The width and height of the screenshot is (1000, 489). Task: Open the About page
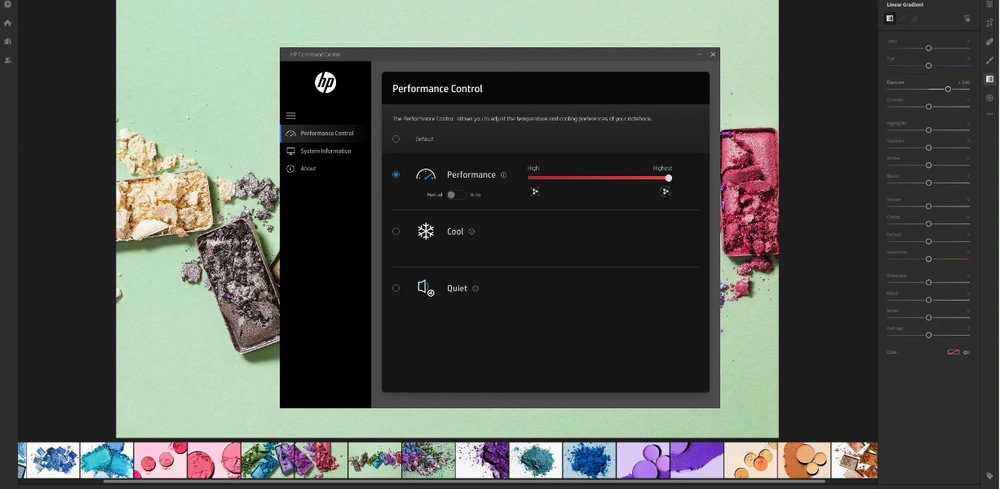point(308,169)
